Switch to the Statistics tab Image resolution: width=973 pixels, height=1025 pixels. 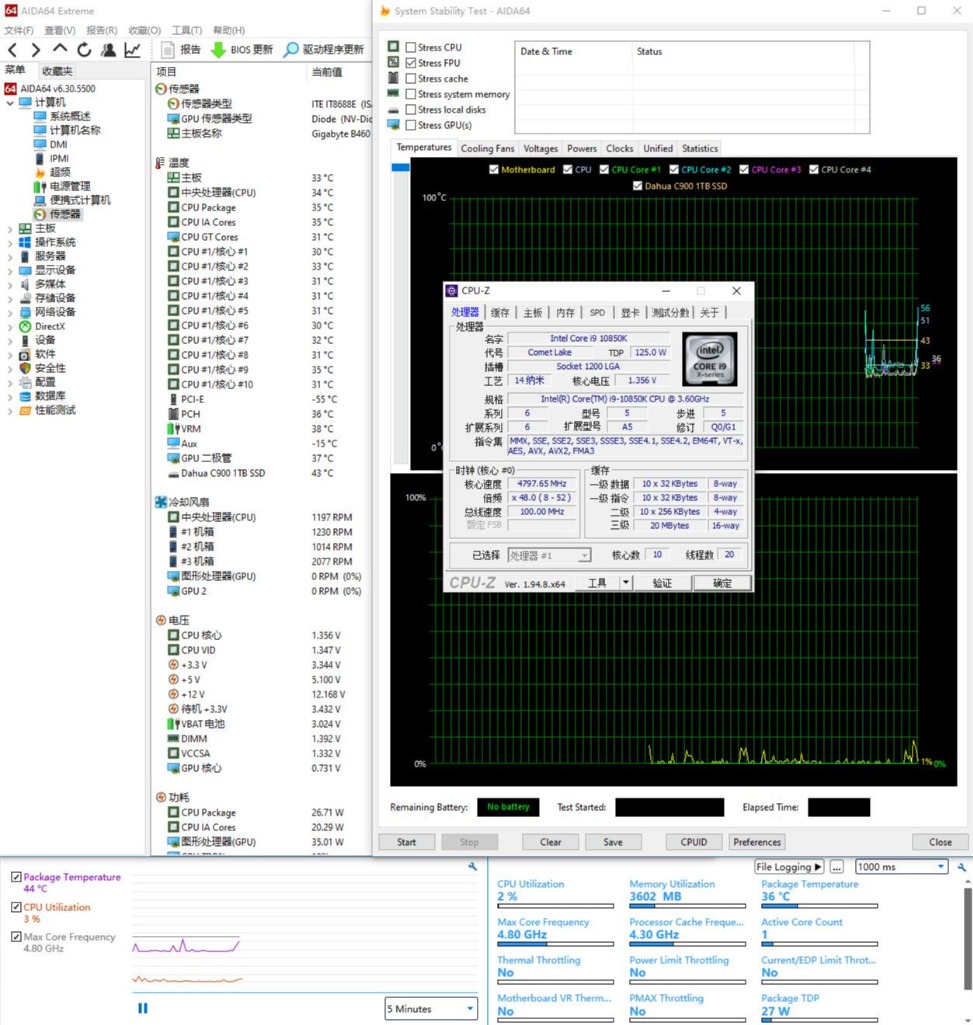tap(700, 148)
